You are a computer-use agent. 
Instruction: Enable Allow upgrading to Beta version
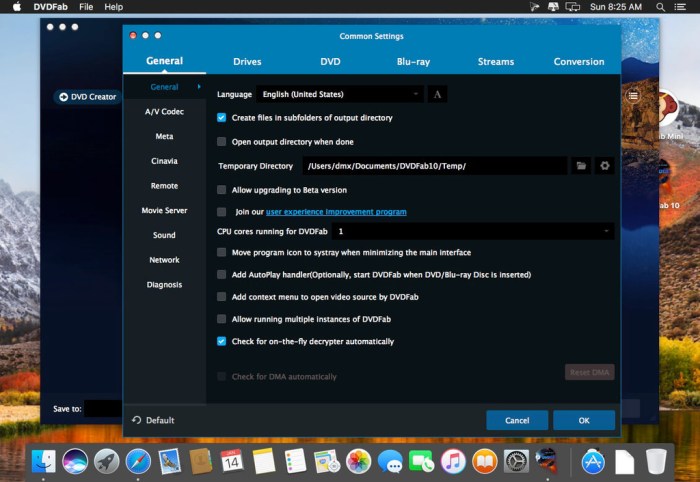click(222, 190)
